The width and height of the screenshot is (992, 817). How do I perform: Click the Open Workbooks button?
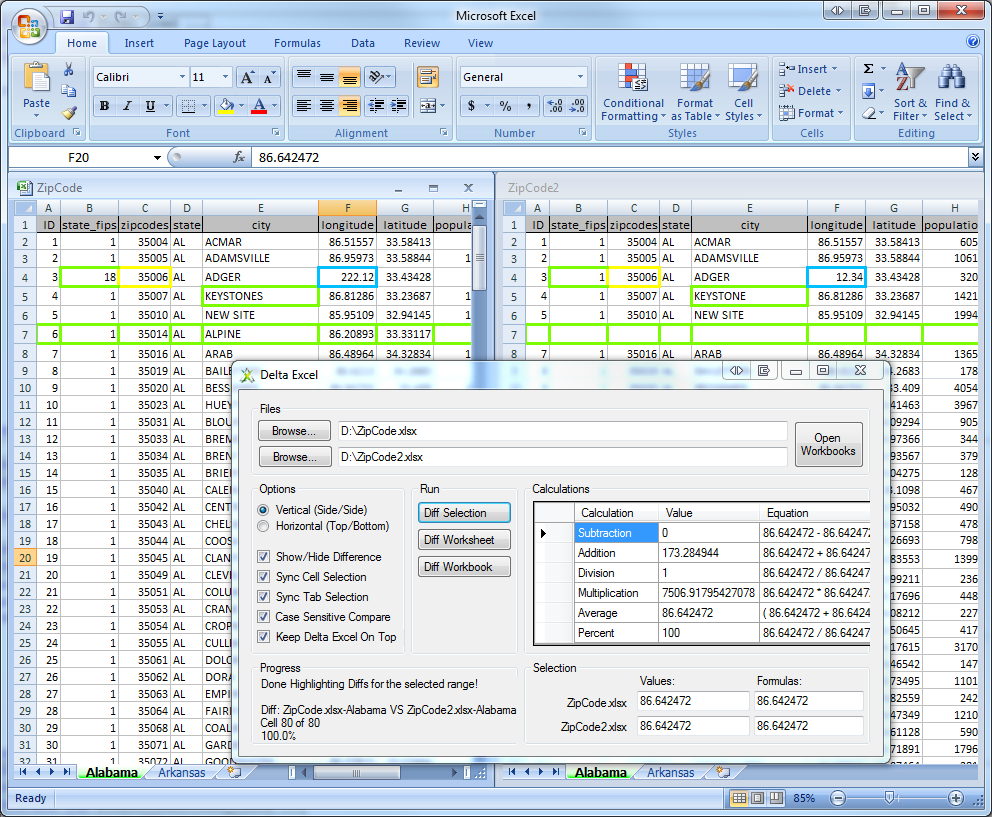[828, 444]
